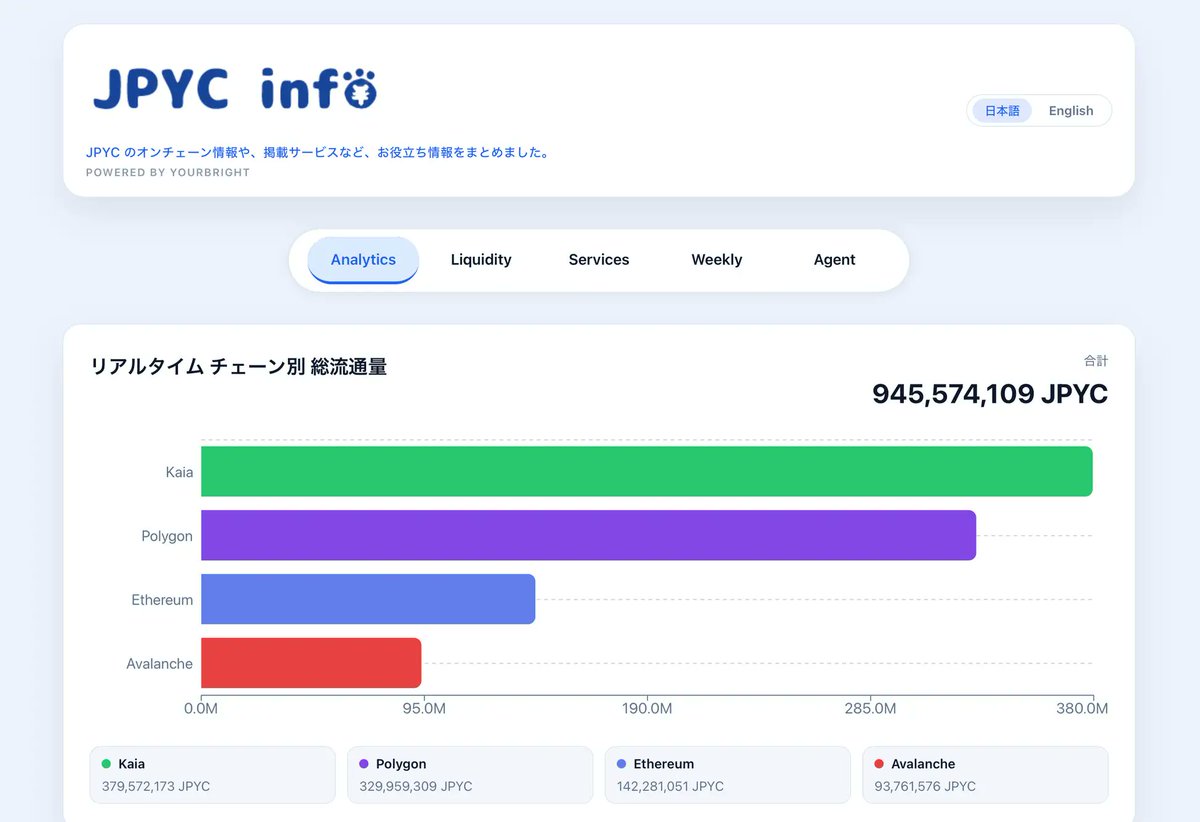Click the blue Ethereum bar
This screenshot has width=1200, height=822.
pyautogui.click(x=368, y=599)
